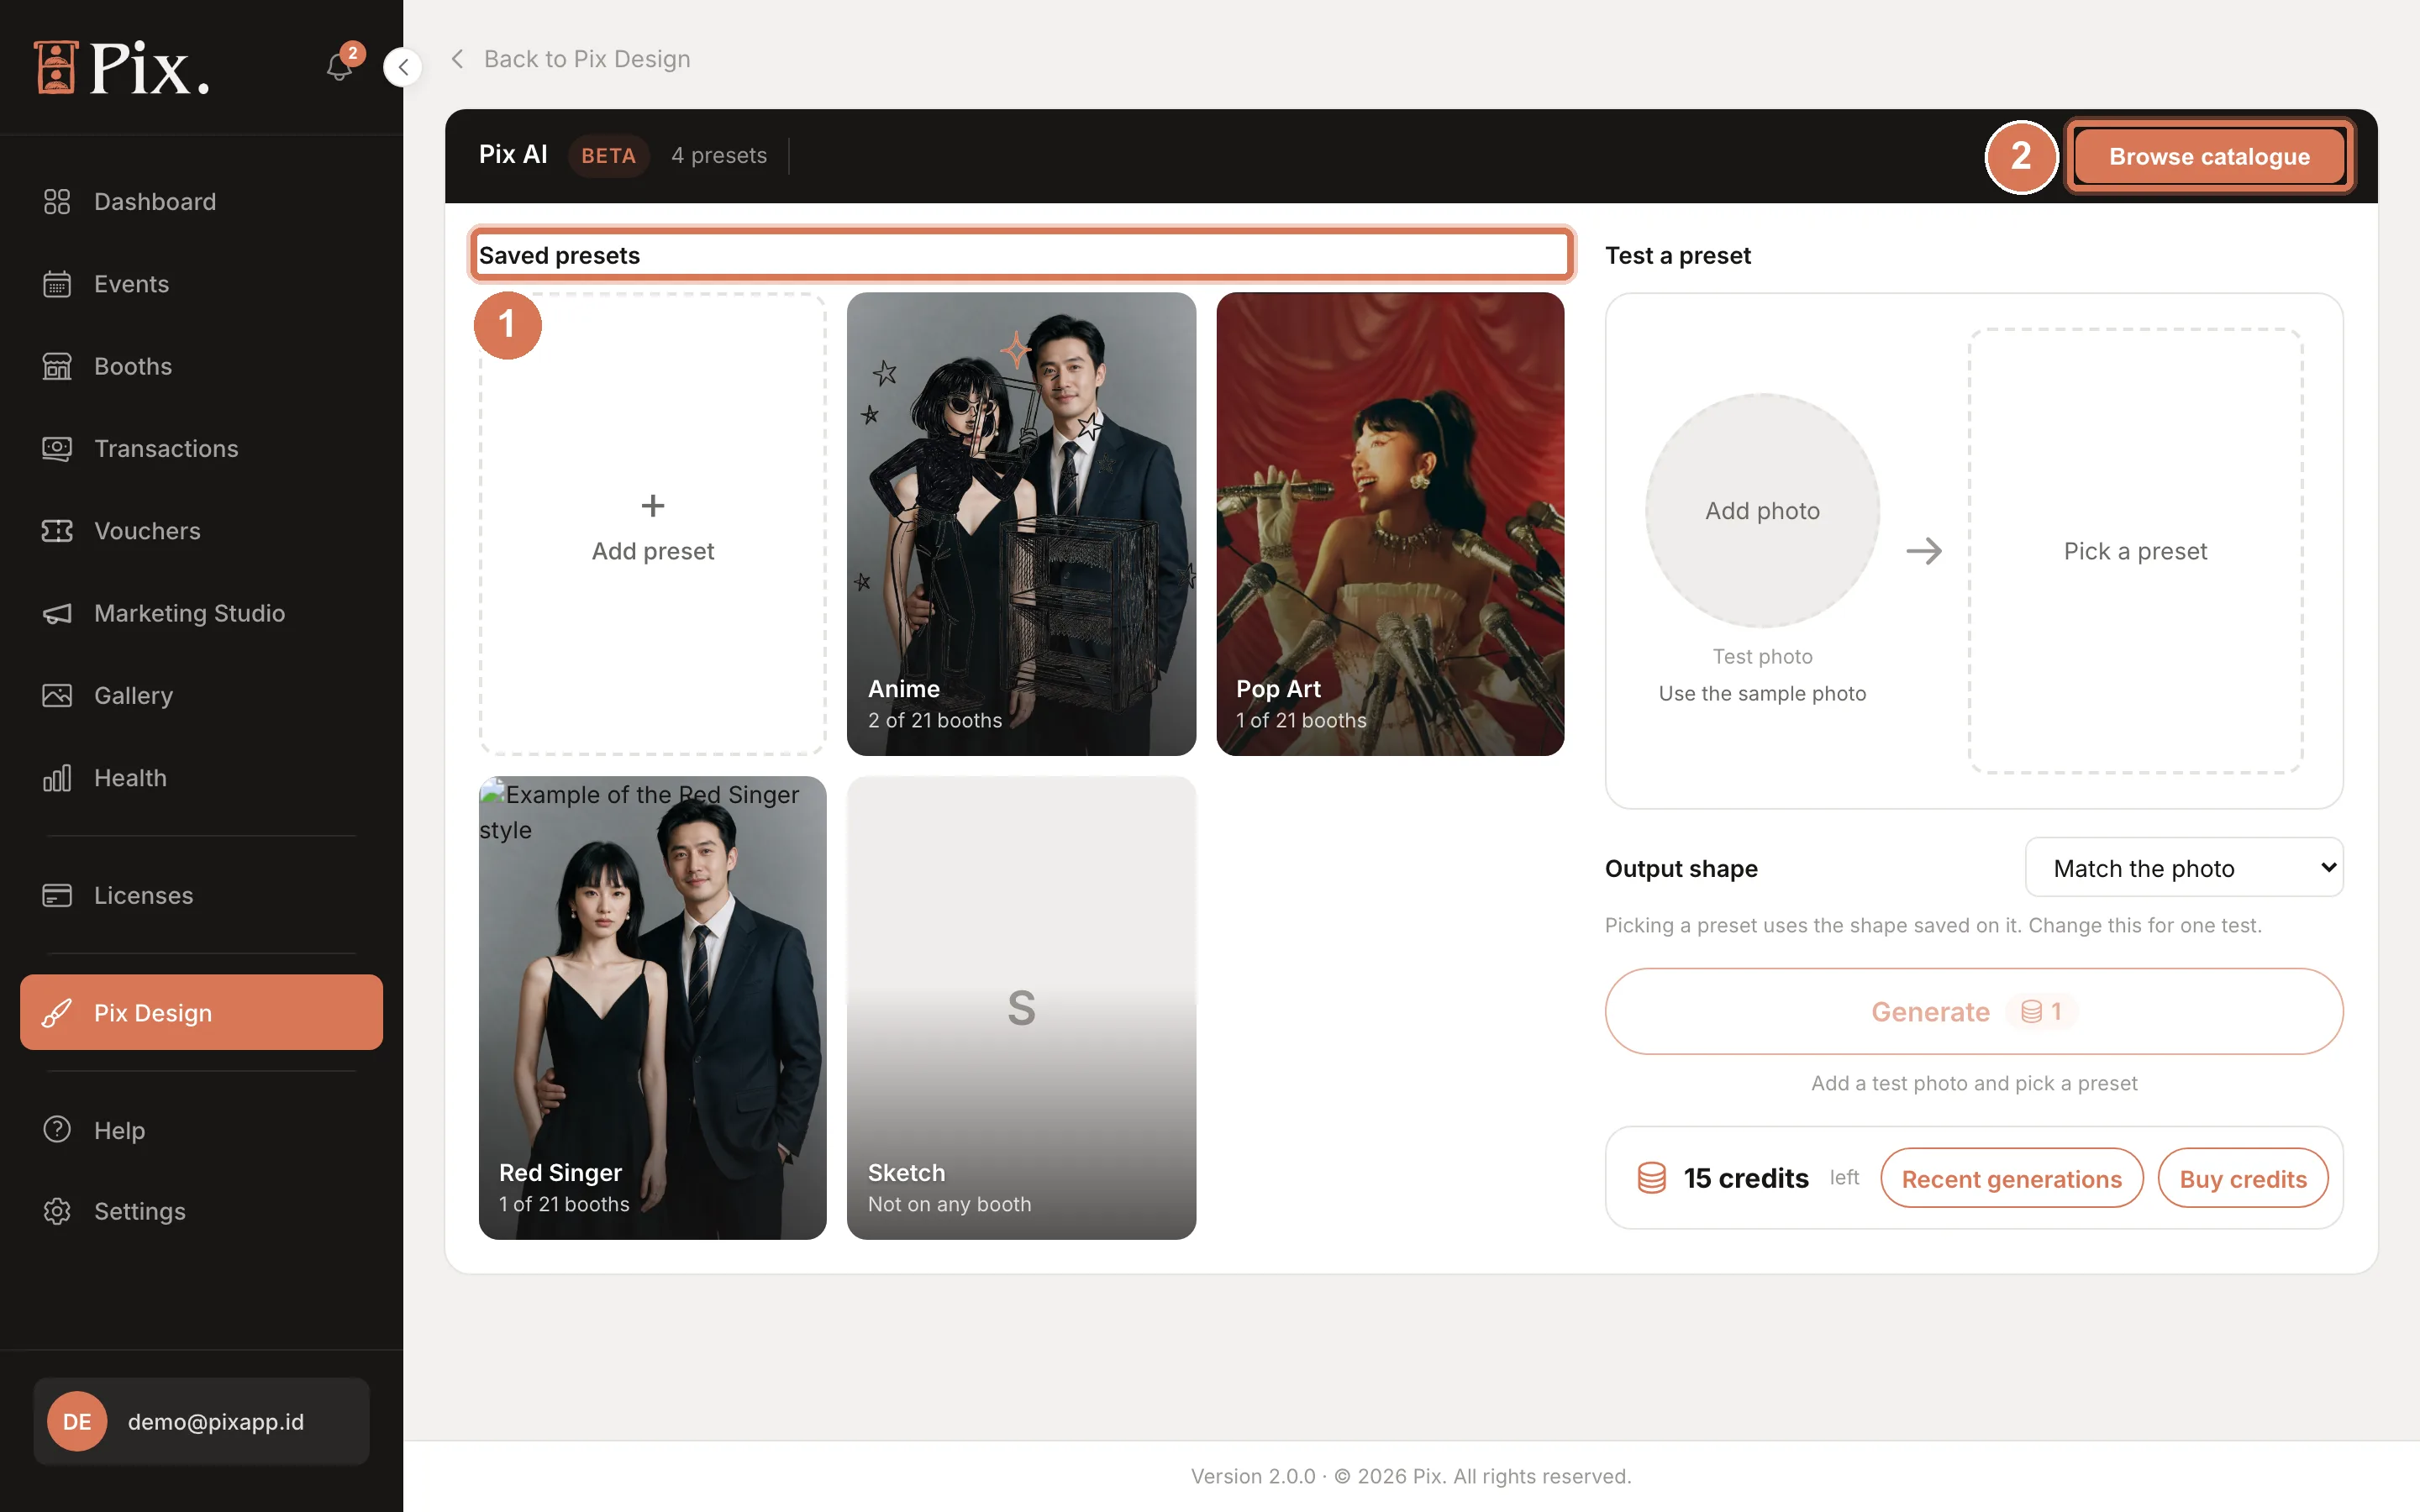Click the Add photo circle
This screenshot has height=1512, width=2420.
[x=1762, y=511]
